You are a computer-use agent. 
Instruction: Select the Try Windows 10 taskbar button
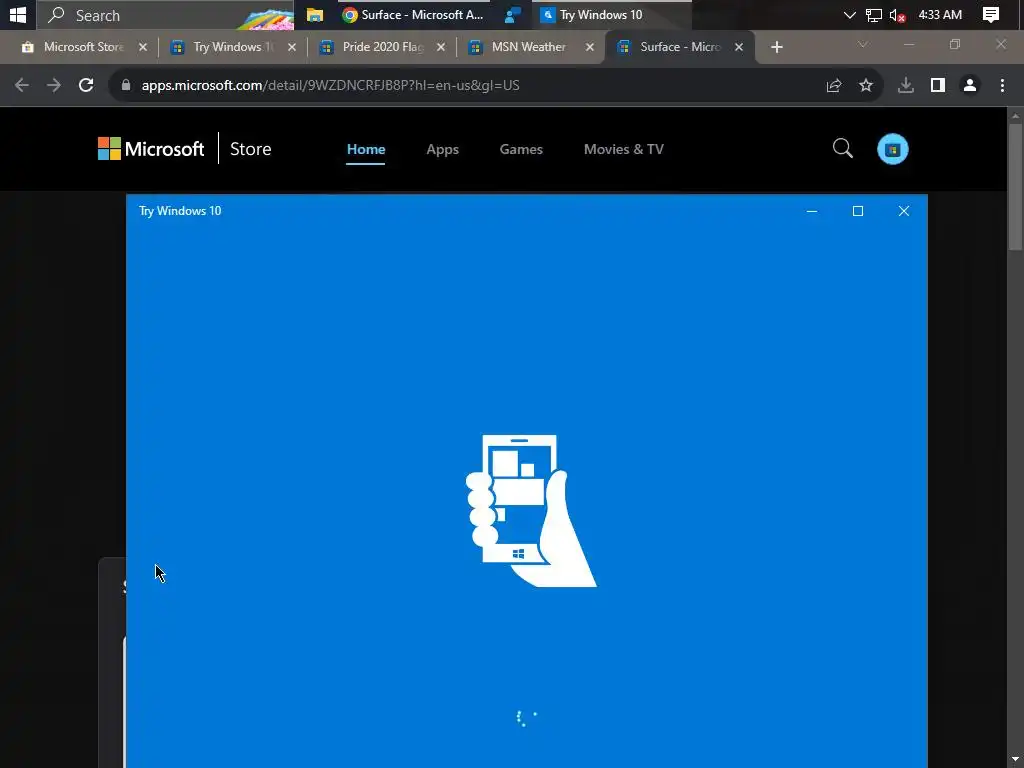pyautogui.click(x=612, y=14)
